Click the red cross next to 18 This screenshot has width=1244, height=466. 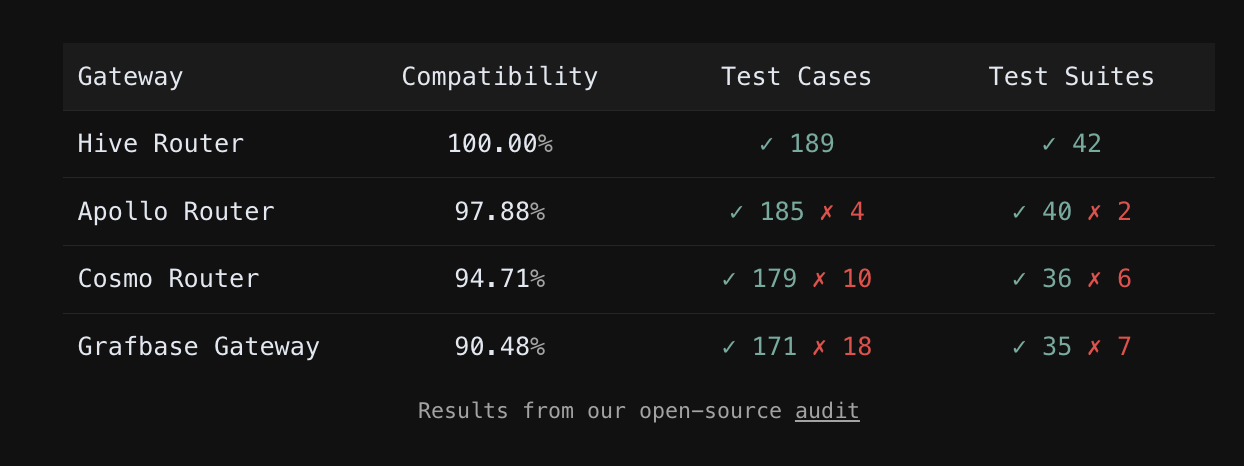(820, 347)
